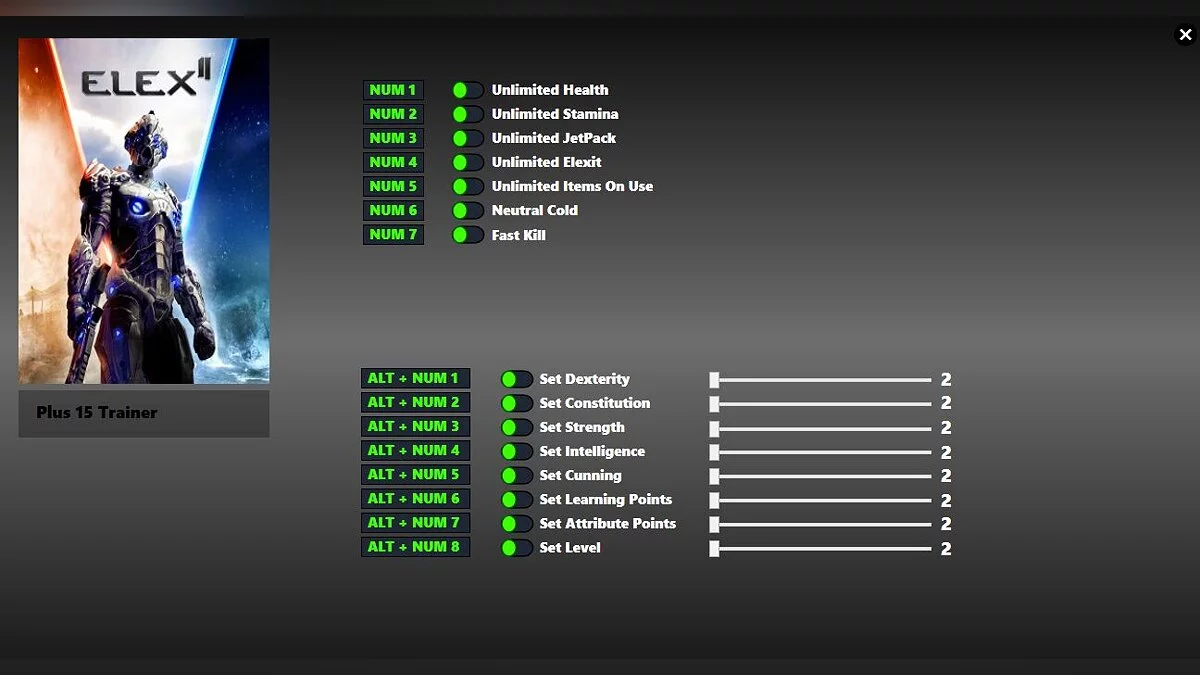Click the Set Strength slider handle
The width and height of the screenshot is (1200, 675).
click(714, 428)
